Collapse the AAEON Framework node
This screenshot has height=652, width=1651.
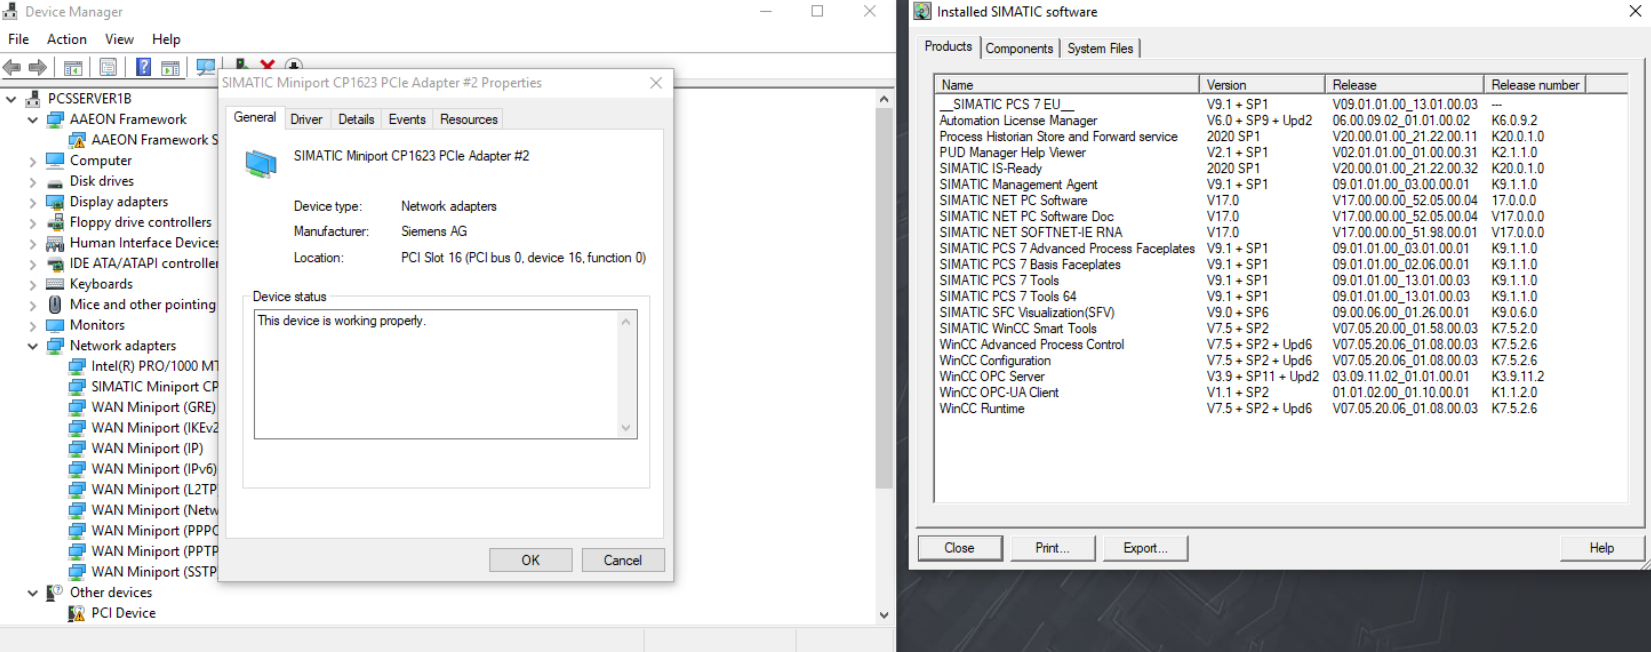[33, 120]
